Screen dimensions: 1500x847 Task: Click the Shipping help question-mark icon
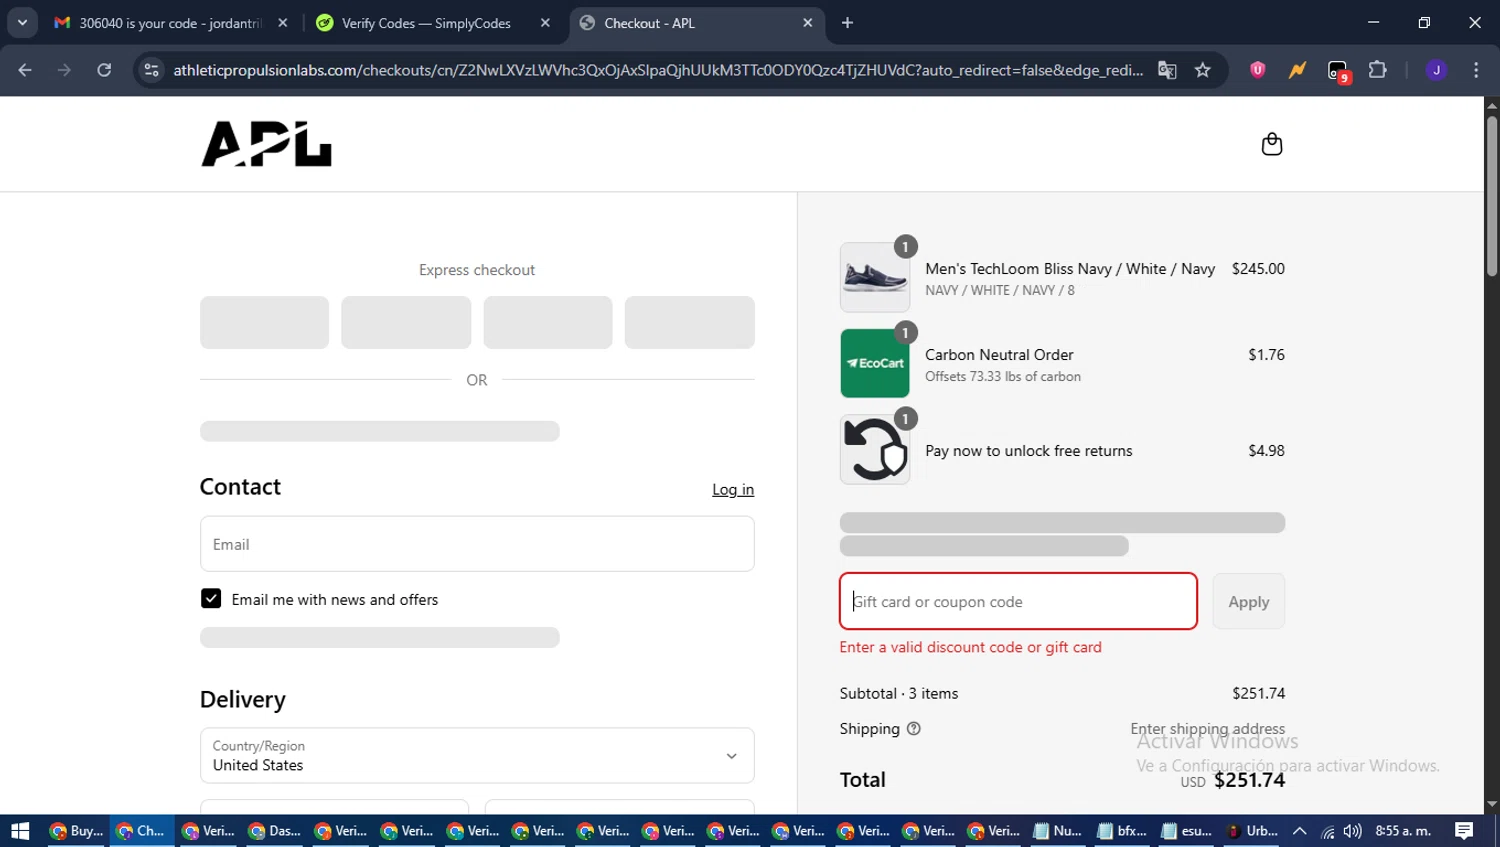(x=913, y=729)
